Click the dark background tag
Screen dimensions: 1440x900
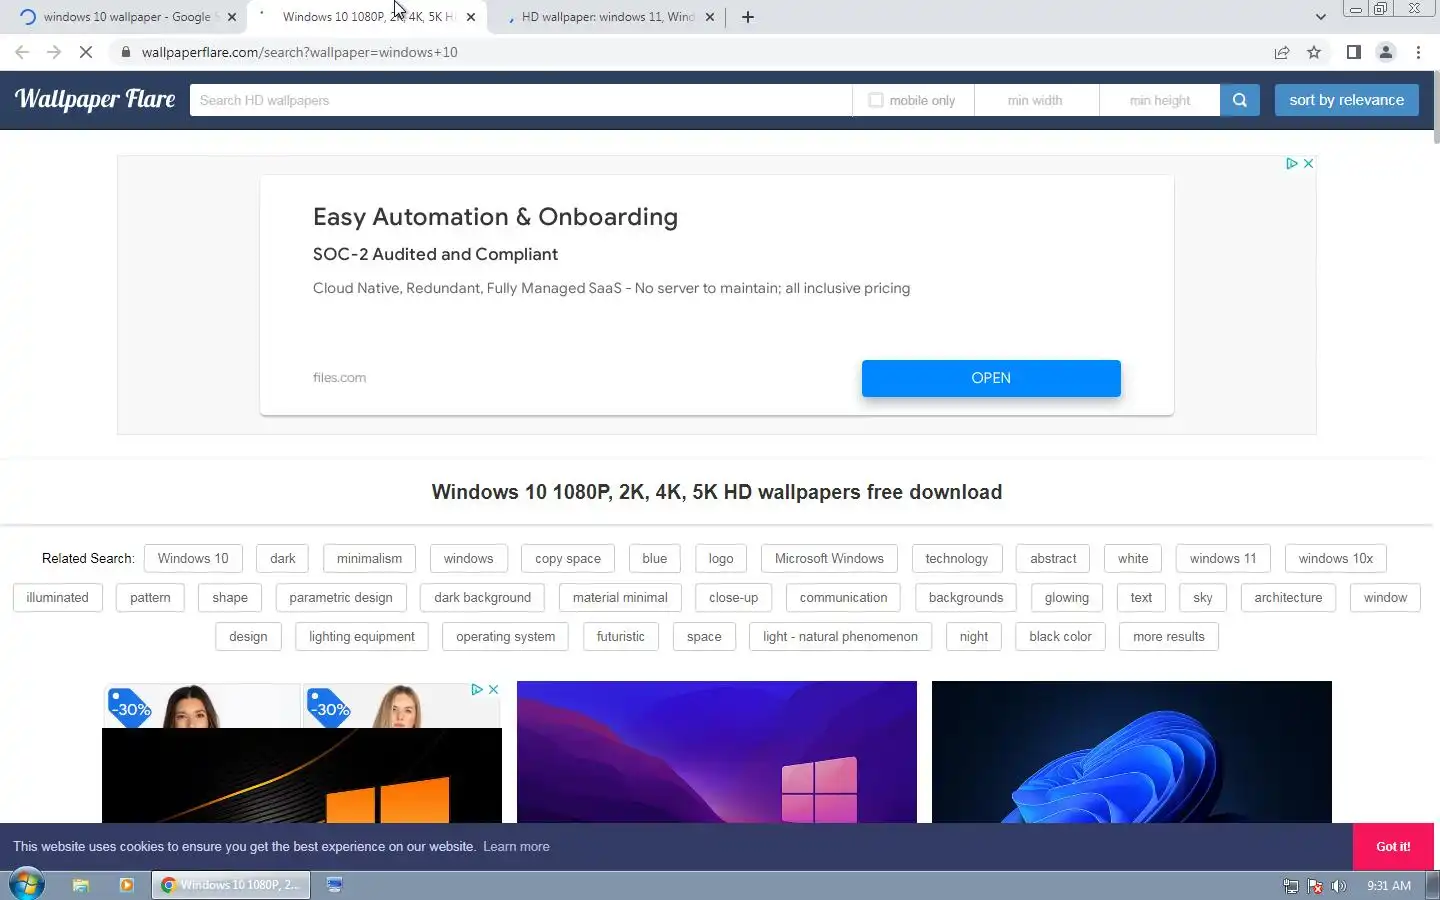[x=482, y=597]
